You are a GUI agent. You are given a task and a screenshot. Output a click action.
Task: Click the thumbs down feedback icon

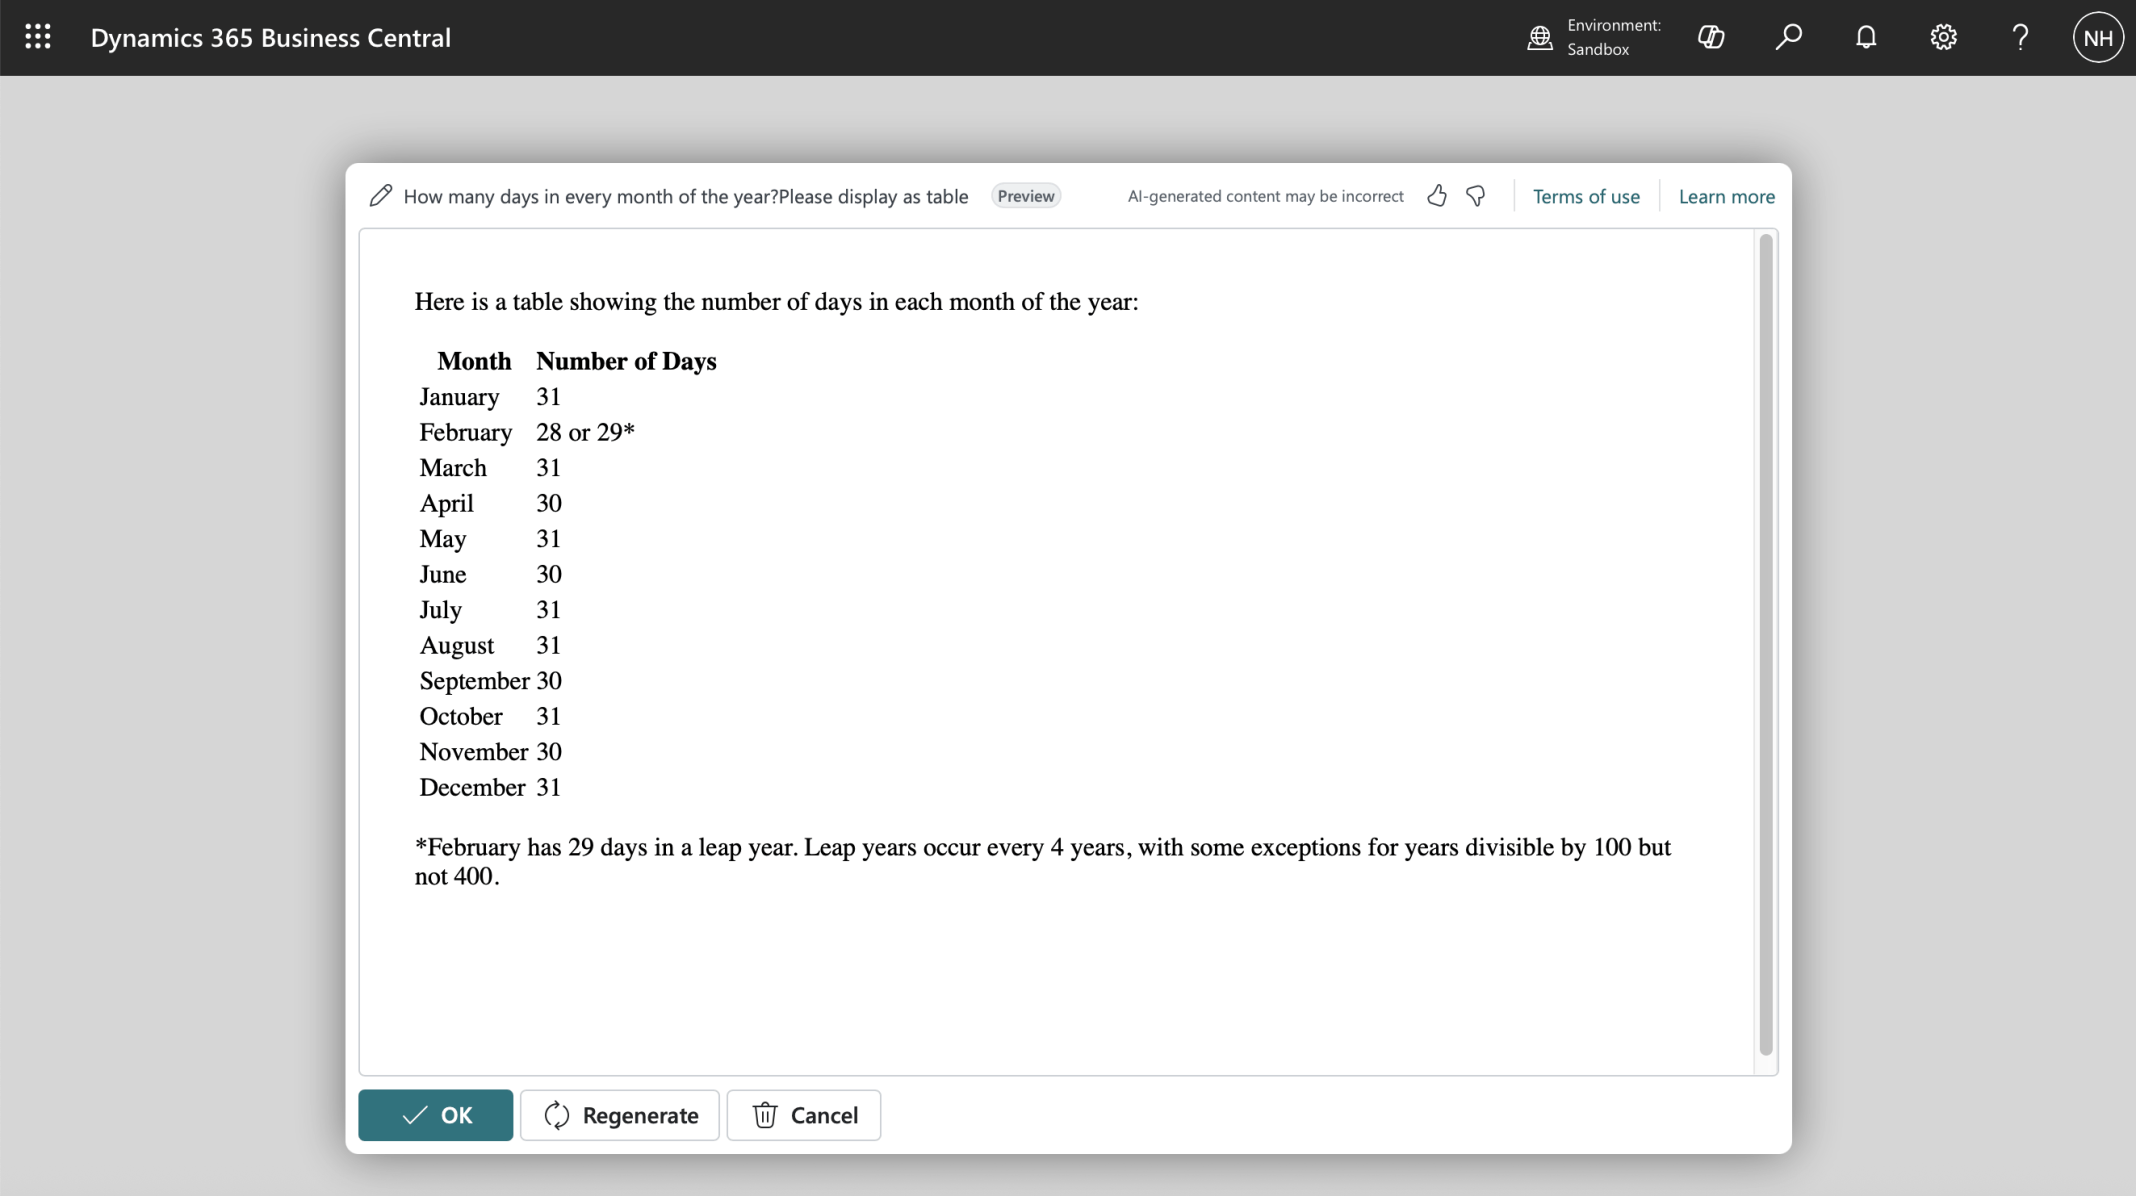(1476, 196)
